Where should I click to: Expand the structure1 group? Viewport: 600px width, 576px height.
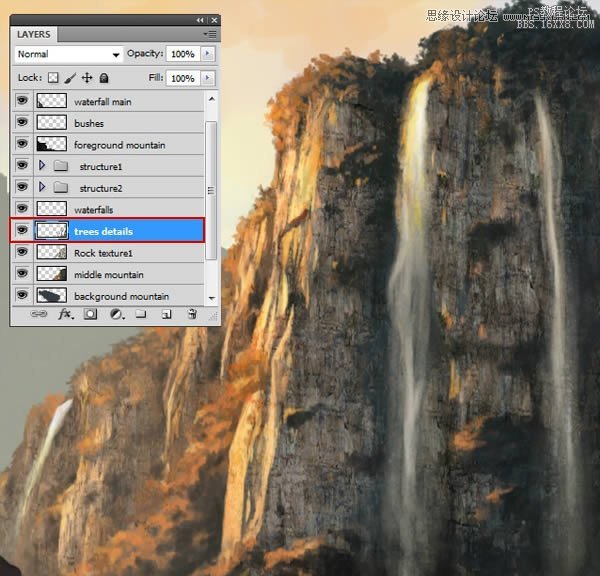(x=42, y=165)
